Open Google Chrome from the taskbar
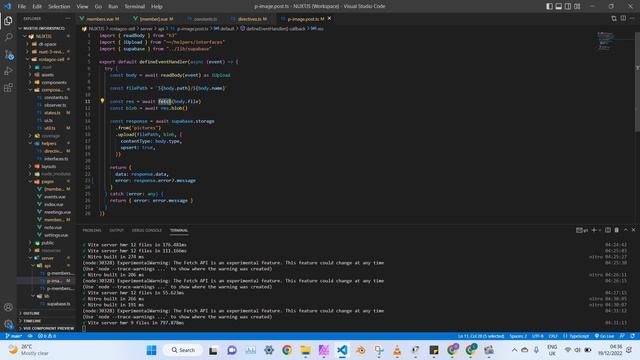The width and height of the screenshot is (640, 360). 287,350
